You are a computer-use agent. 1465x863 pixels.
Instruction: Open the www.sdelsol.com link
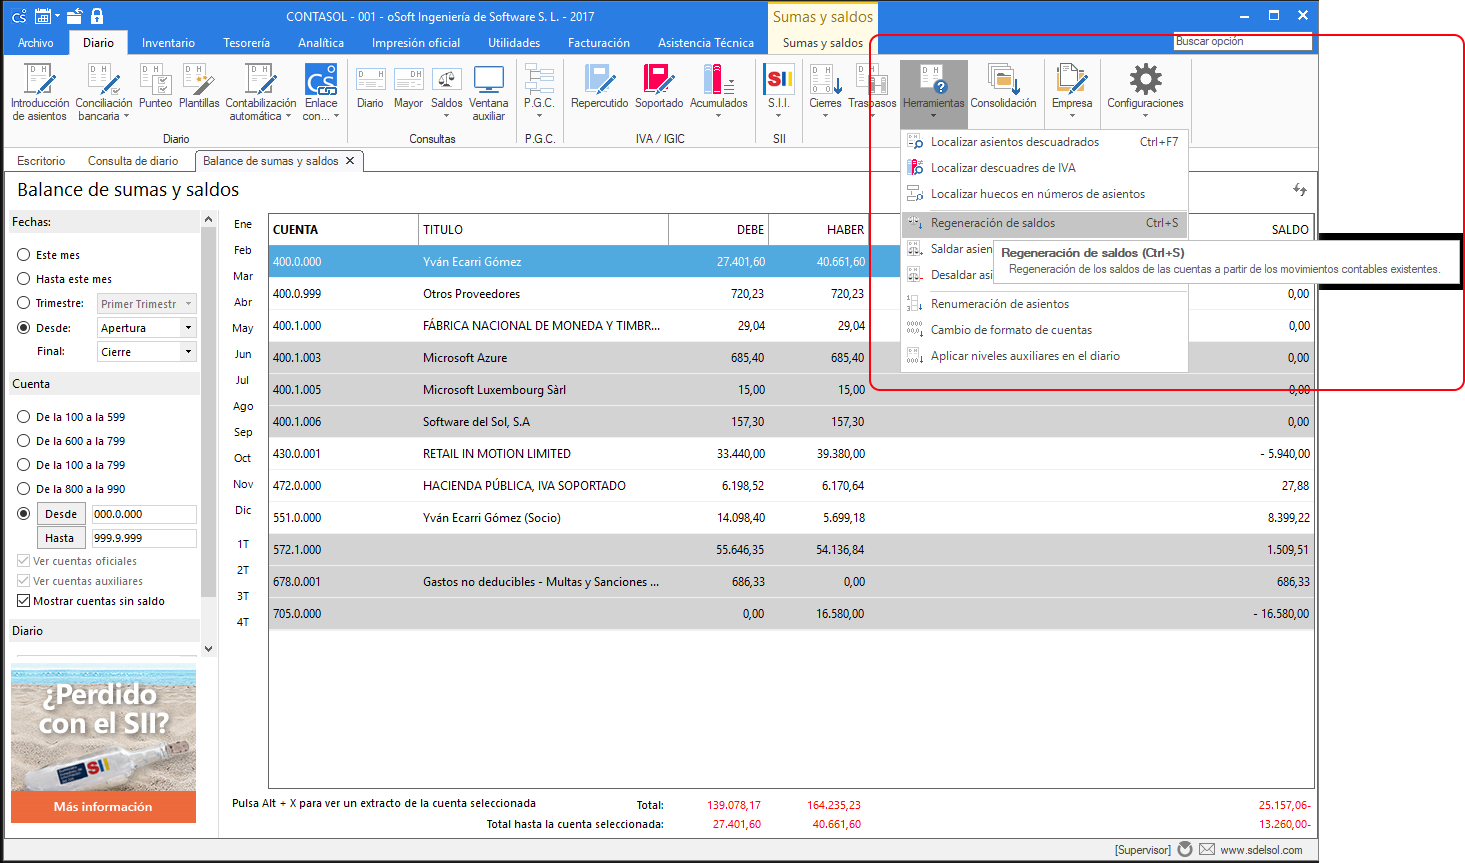[x=1261, y=850]
